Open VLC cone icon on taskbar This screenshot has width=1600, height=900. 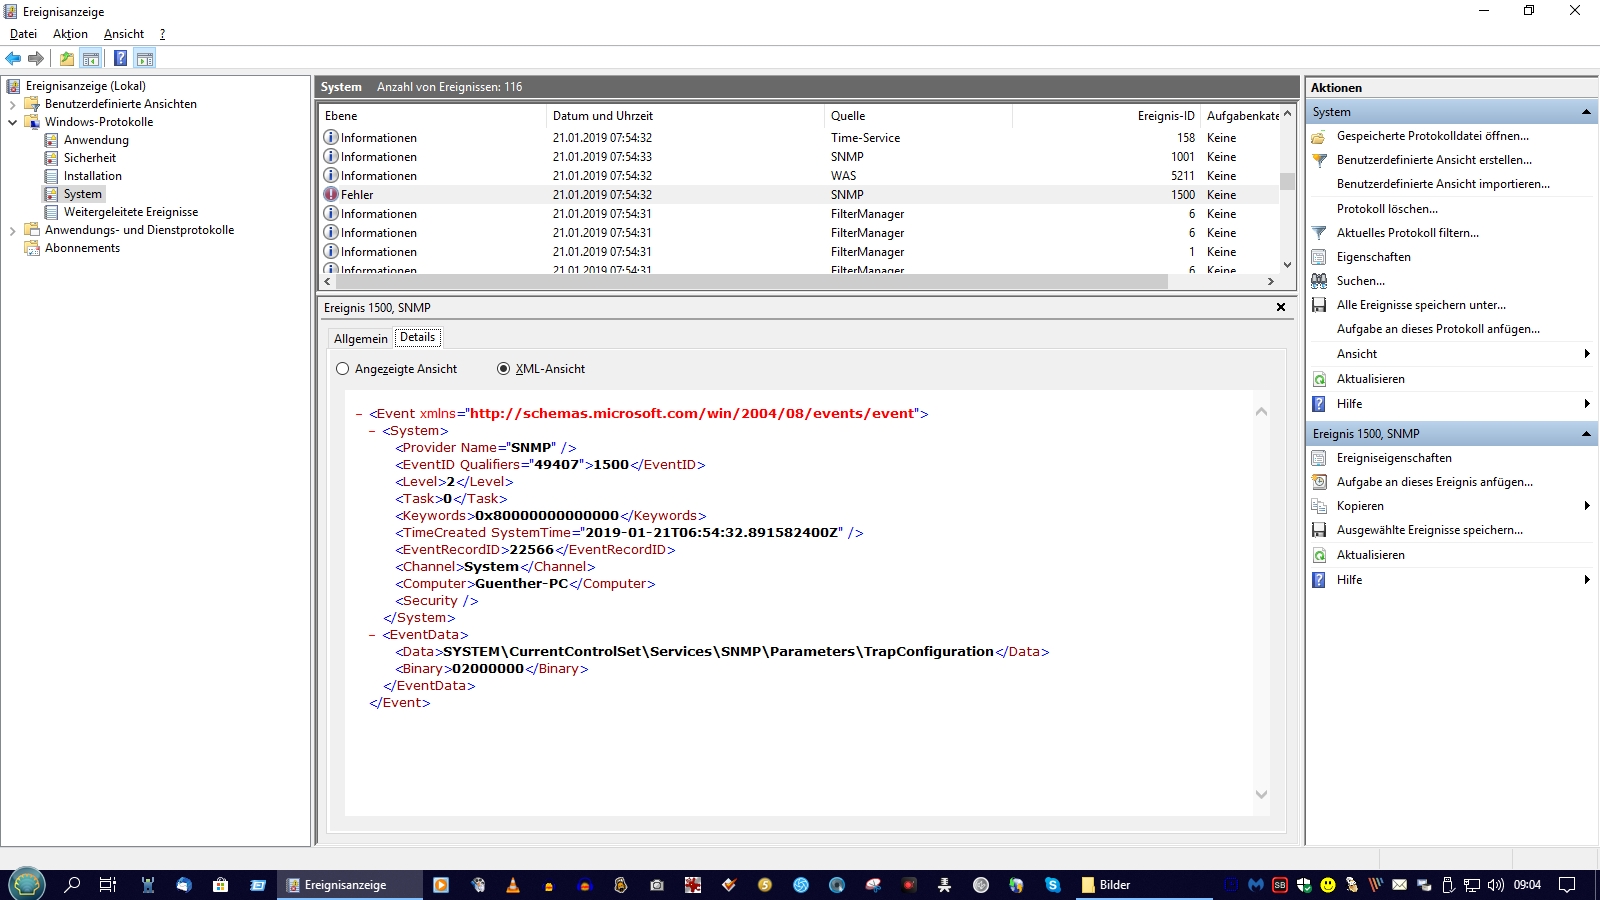pos(513,885)
